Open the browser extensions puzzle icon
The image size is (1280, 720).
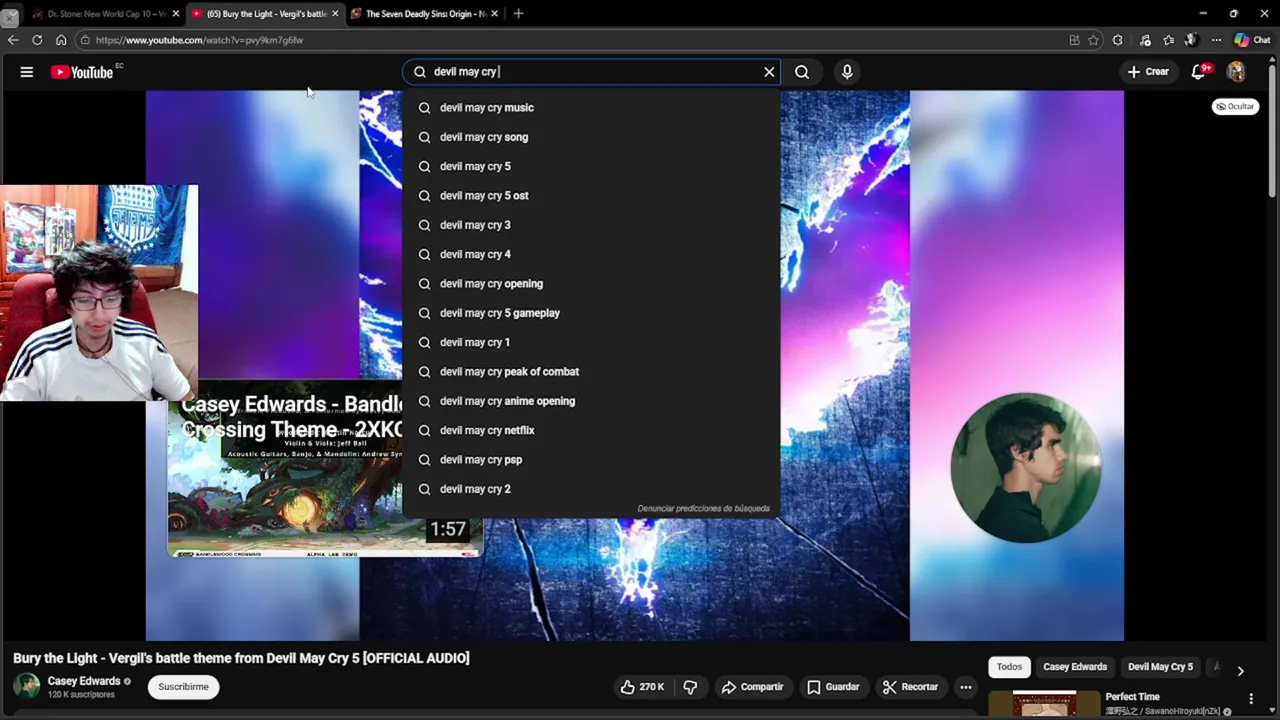click(x=1118, y=40)
